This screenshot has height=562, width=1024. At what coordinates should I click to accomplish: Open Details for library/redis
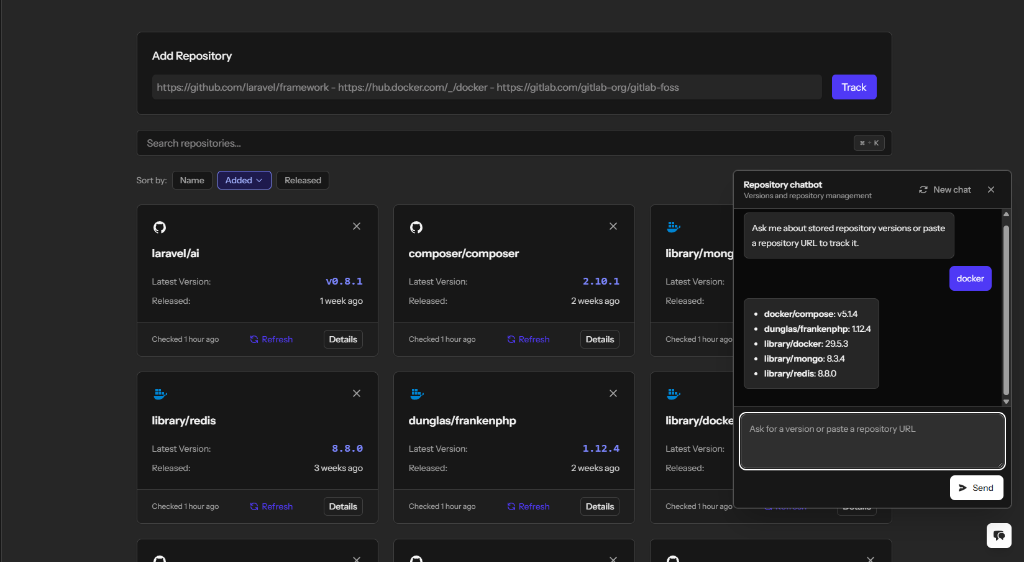pos(343,507)
